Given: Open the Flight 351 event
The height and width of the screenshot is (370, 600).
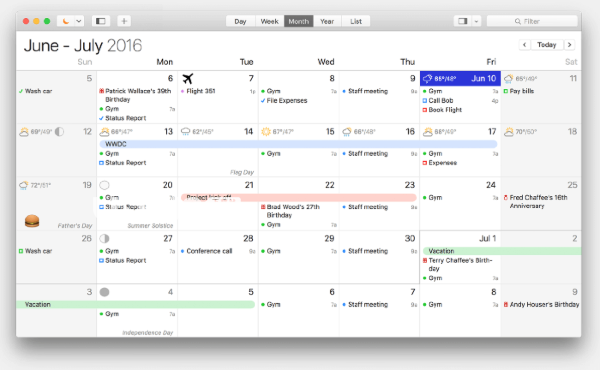Looking at the screenshot, I should pos(218,91).
